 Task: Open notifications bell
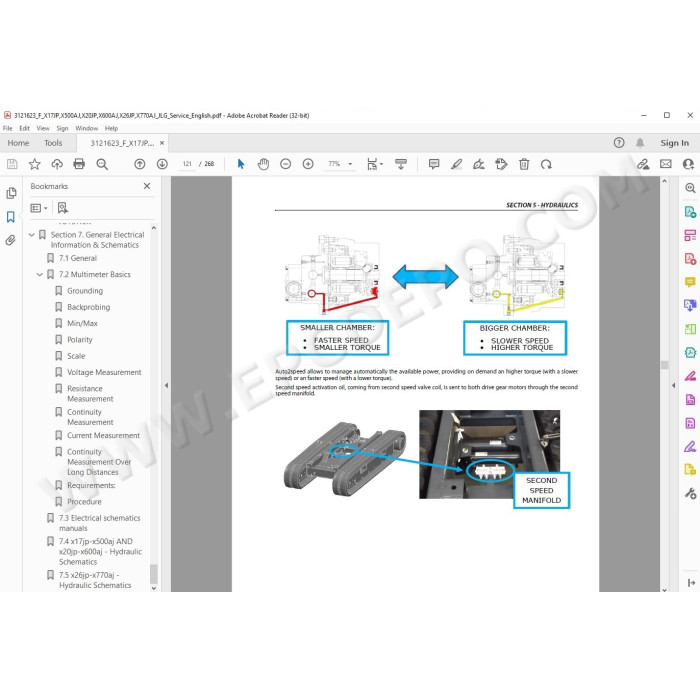pyautogui.click(x=640, y=143)
